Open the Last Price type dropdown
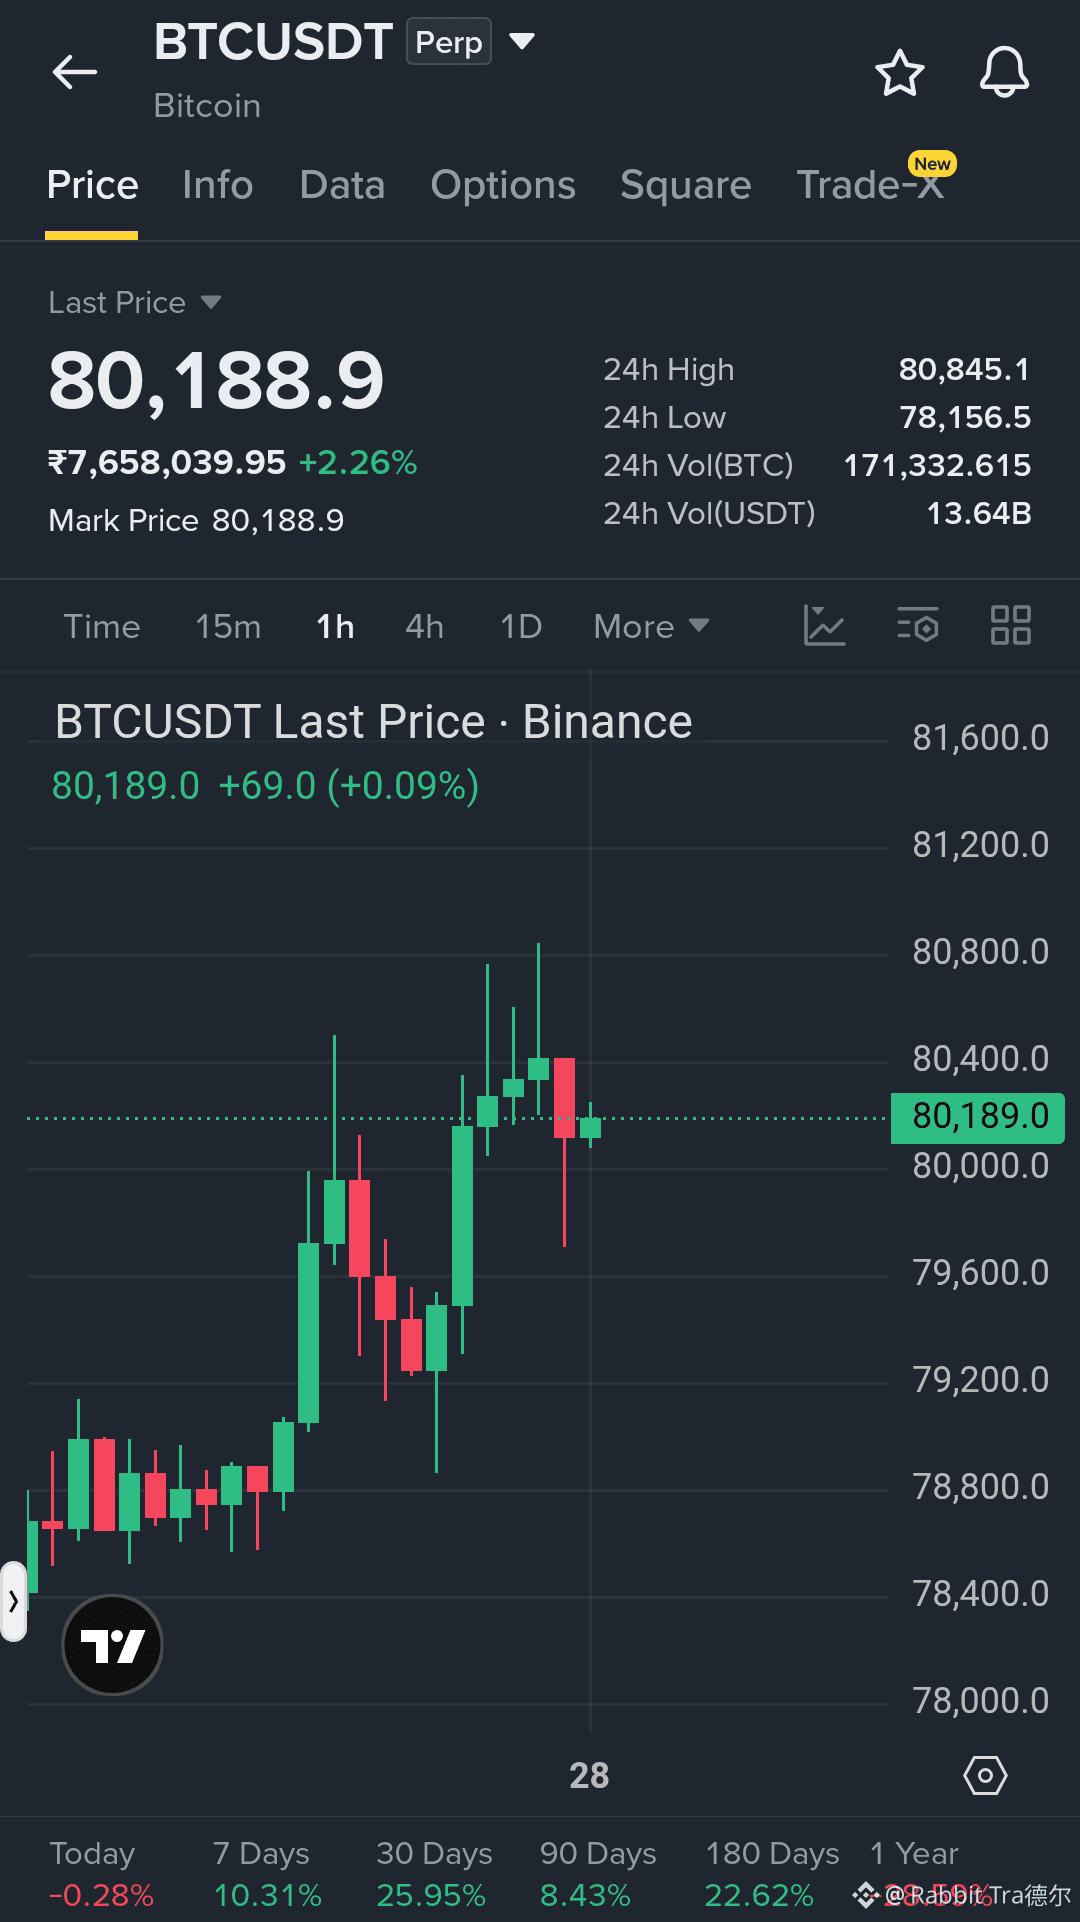Image resolution: width=1080 pixels, height=1922 pixels. (135, 302)
